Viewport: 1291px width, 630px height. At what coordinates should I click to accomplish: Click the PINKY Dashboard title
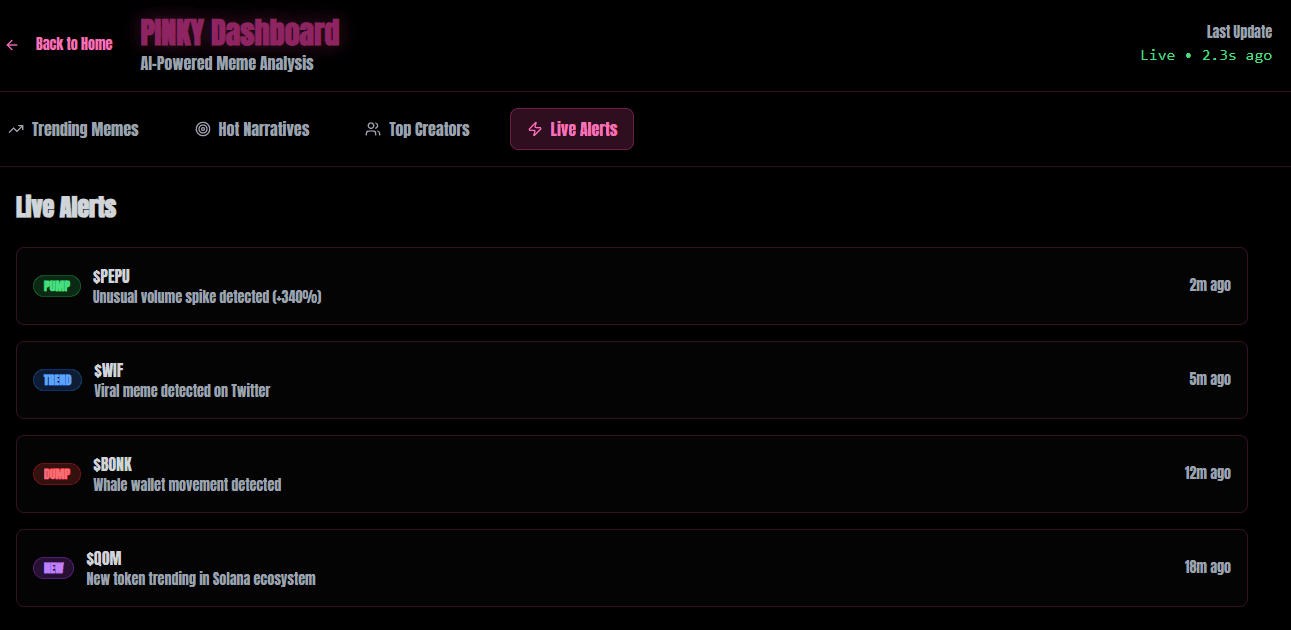tap(240, 33)
